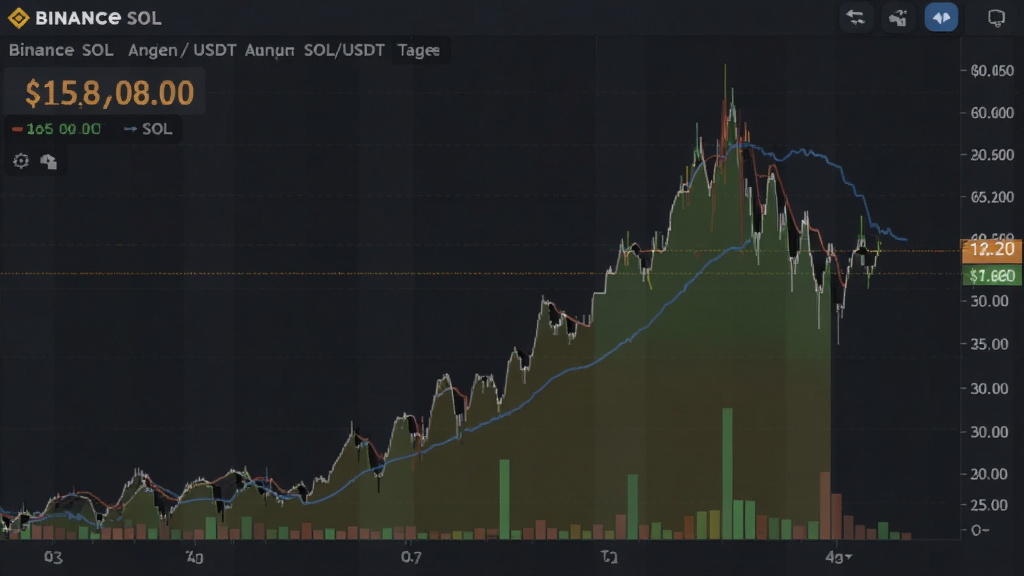1024x576 pixels.
Task: Open the 'Tagee' tab
Action: pos(419,50)
